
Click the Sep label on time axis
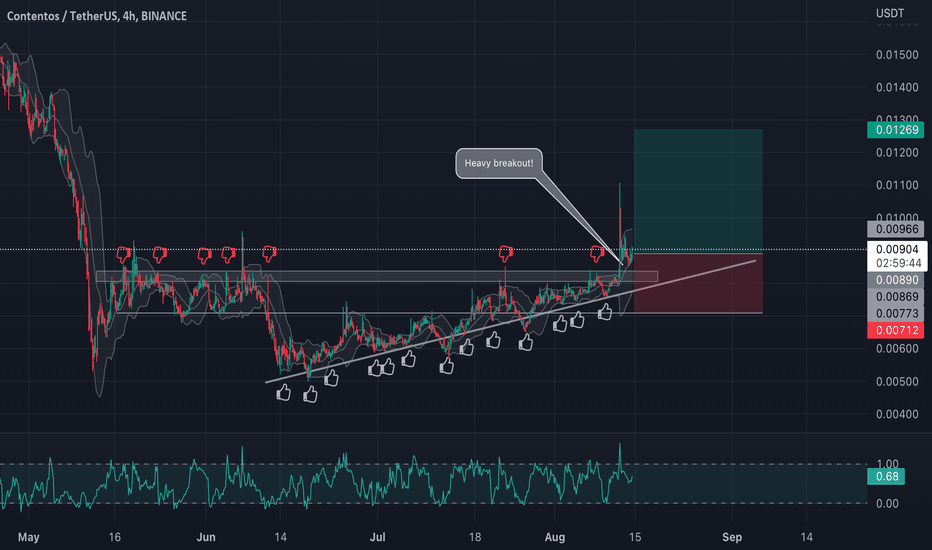click(x=732, y=538)
